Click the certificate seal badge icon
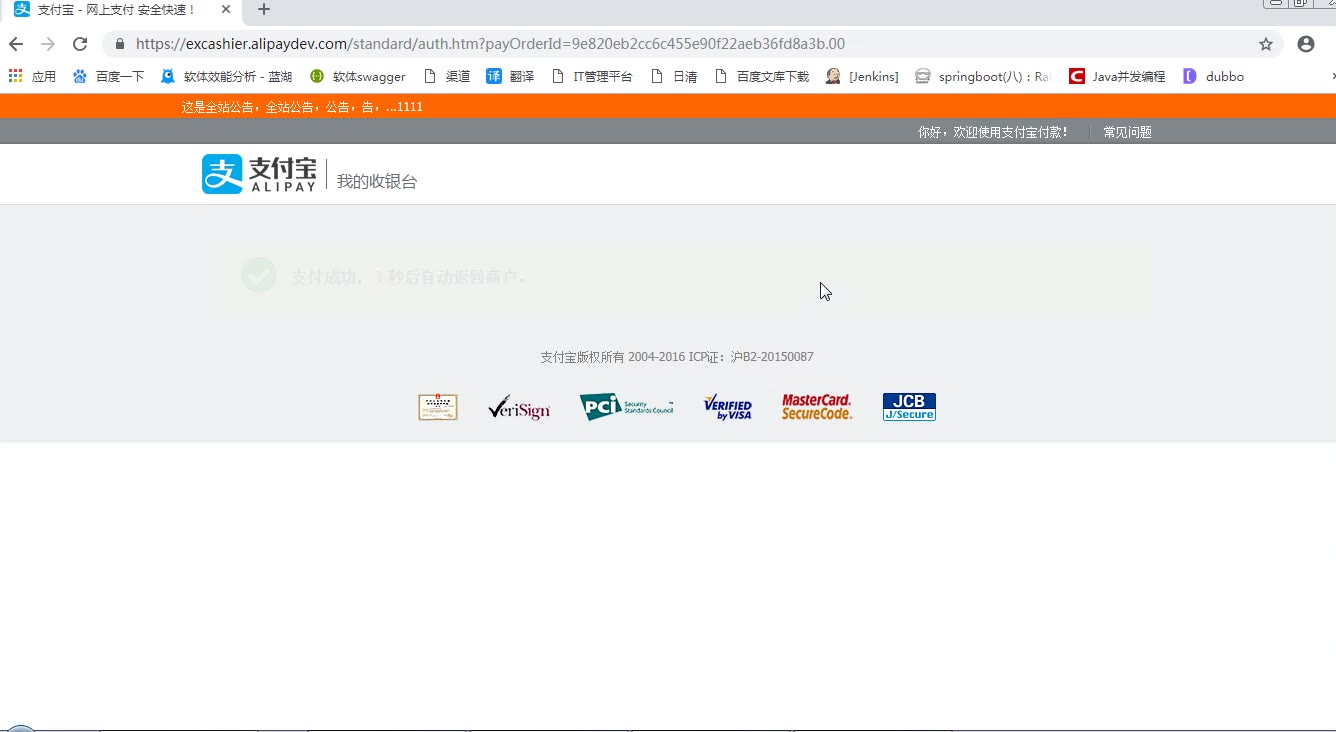Viewport: 1336px width, 732px height. coord(438,407)
